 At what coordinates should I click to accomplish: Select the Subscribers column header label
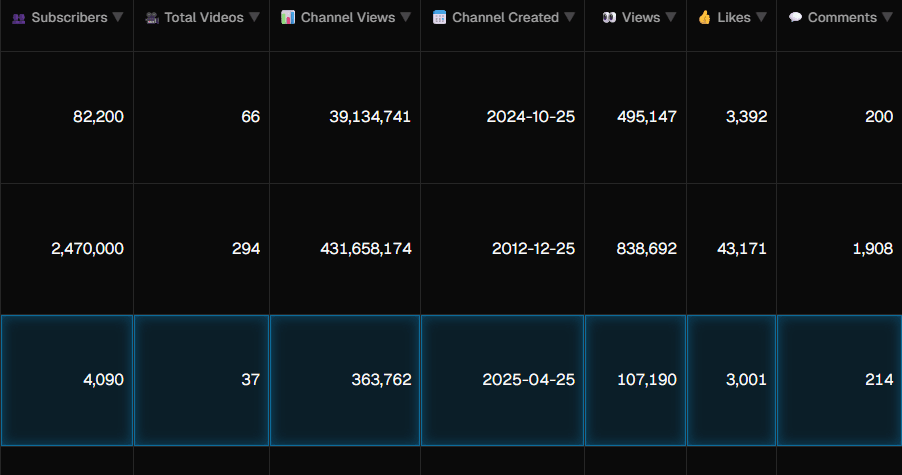[x=70, y=18]
